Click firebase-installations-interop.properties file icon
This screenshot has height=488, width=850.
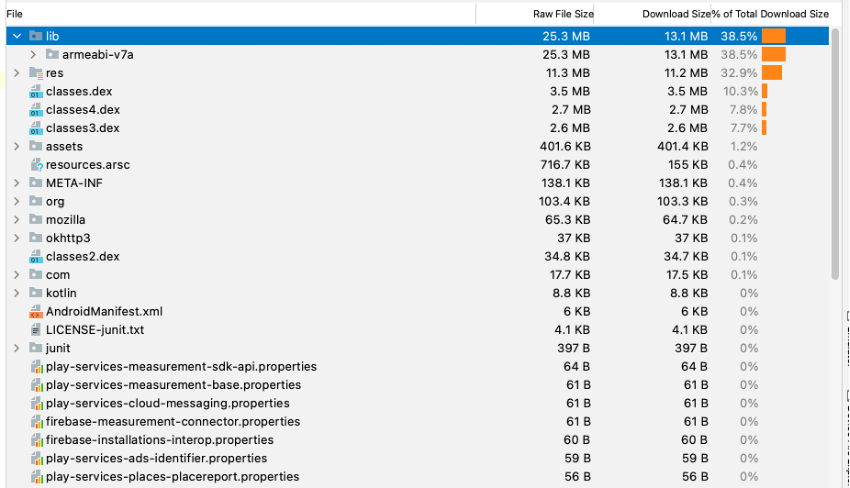pos(36,440)
